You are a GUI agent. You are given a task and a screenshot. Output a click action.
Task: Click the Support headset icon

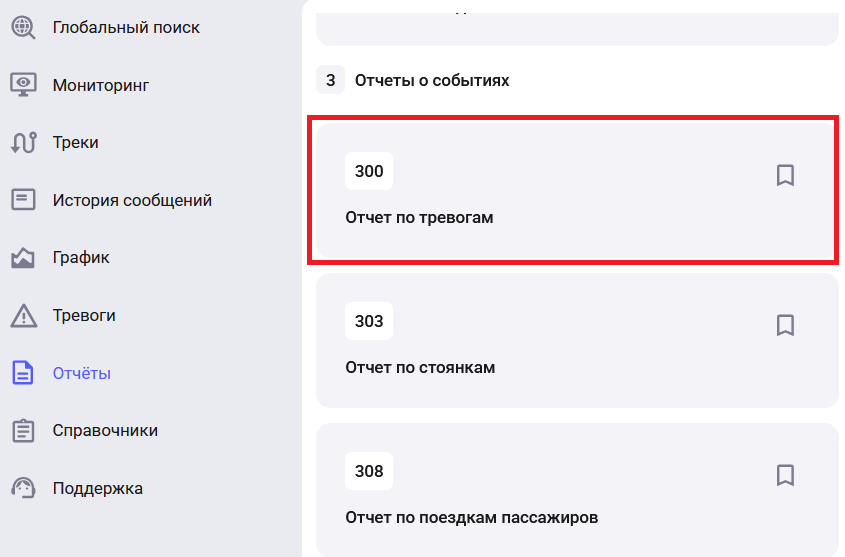23,489
